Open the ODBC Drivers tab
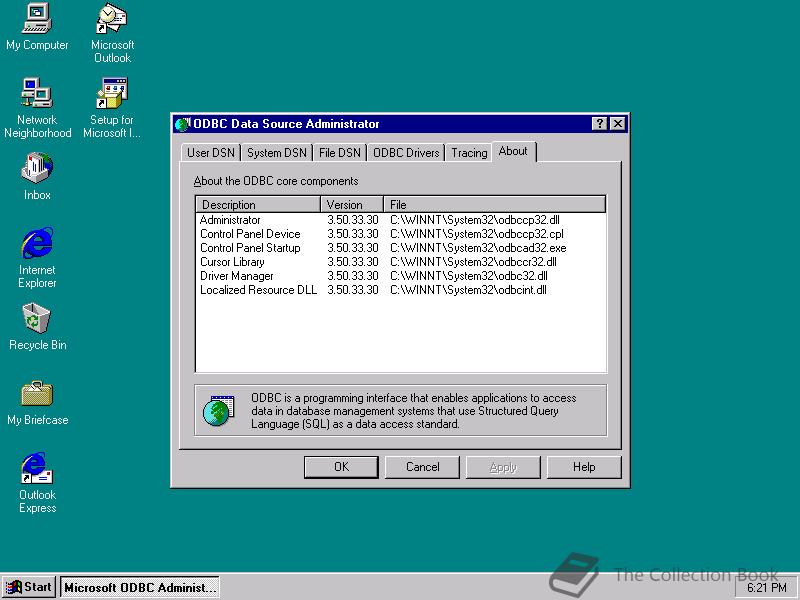The image size is (800, 600). coord(406,153)
